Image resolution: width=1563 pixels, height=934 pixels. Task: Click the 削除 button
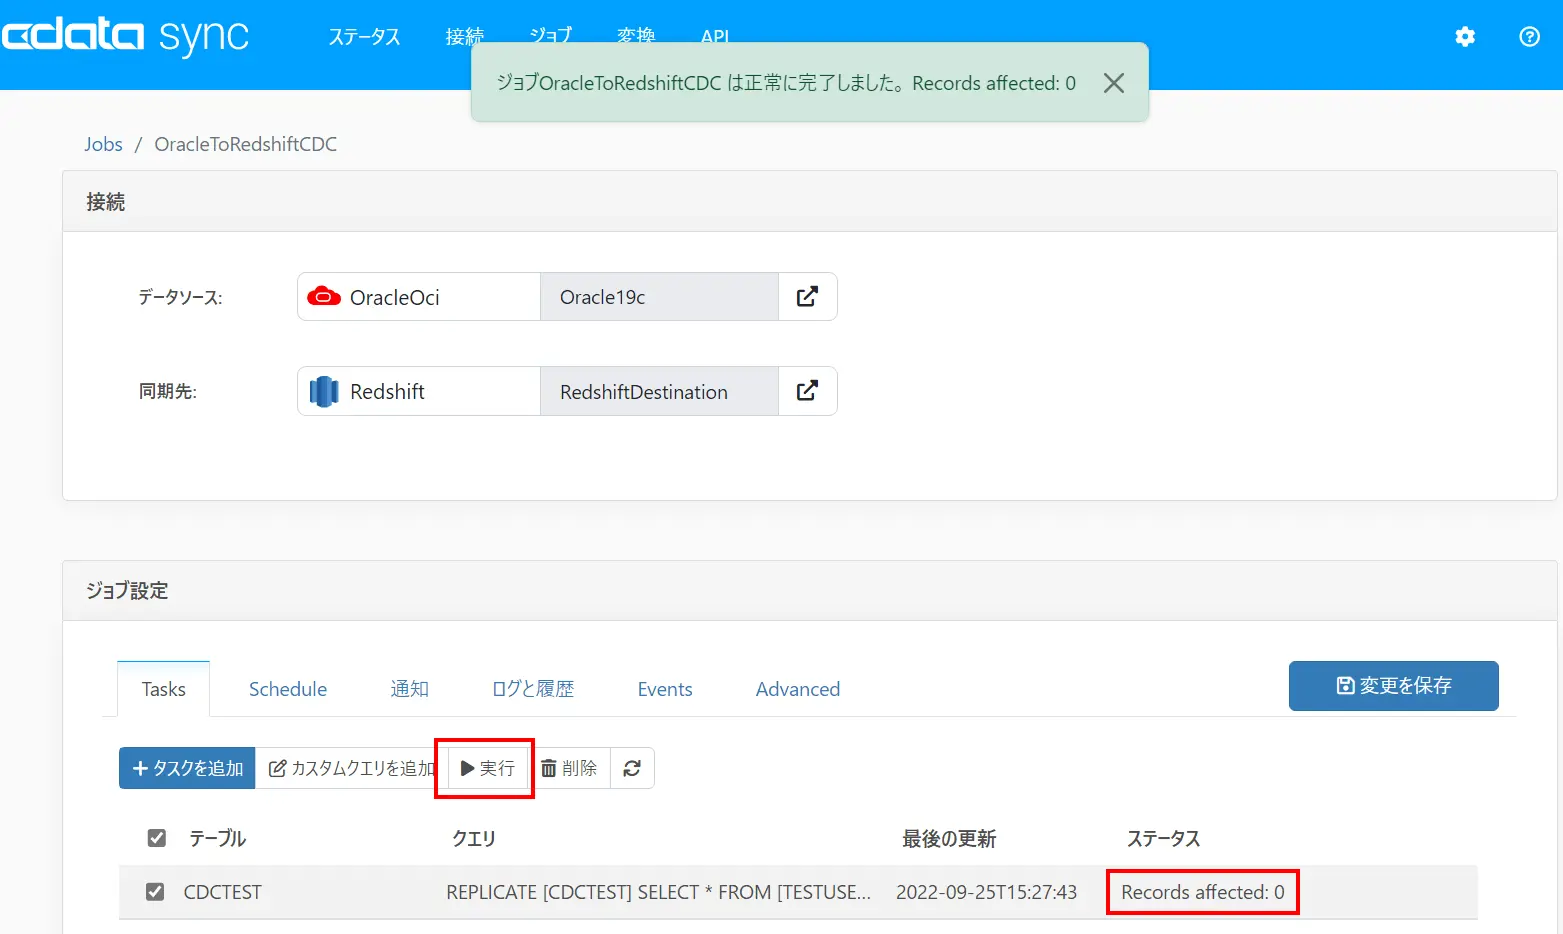click(x=569, y=768)
